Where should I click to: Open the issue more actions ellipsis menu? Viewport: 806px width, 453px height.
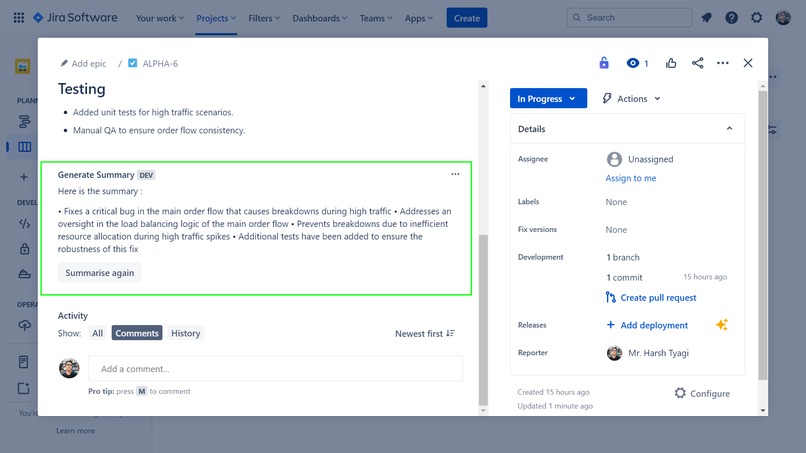723,63
